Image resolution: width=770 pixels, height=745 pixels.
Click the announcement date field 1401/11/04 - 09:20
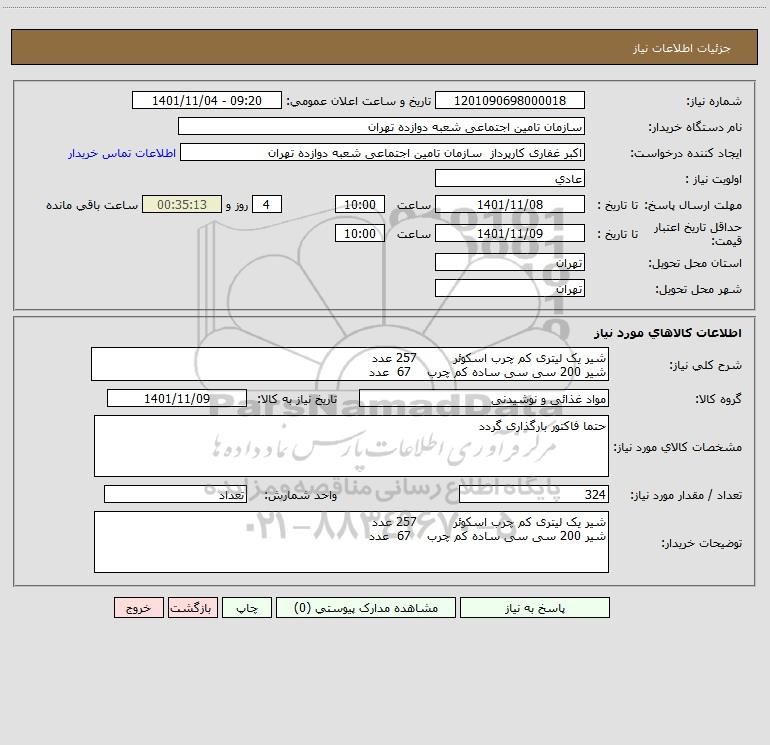[207, 100]
